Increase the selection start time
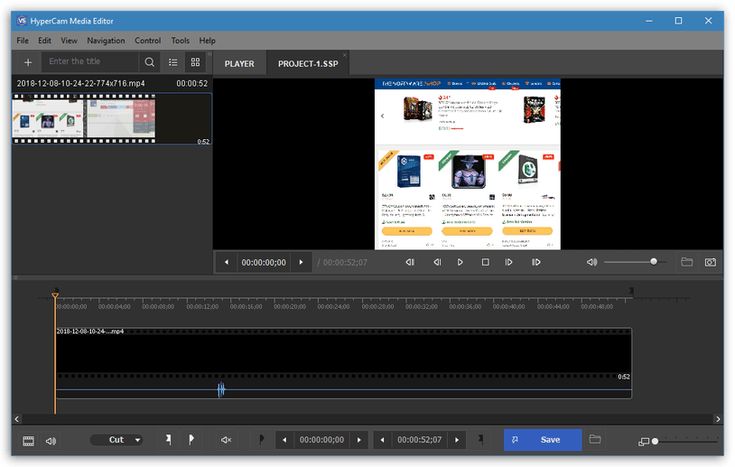Image resolution: width=735 pixels, height=467 pixels. click(359, 440)
